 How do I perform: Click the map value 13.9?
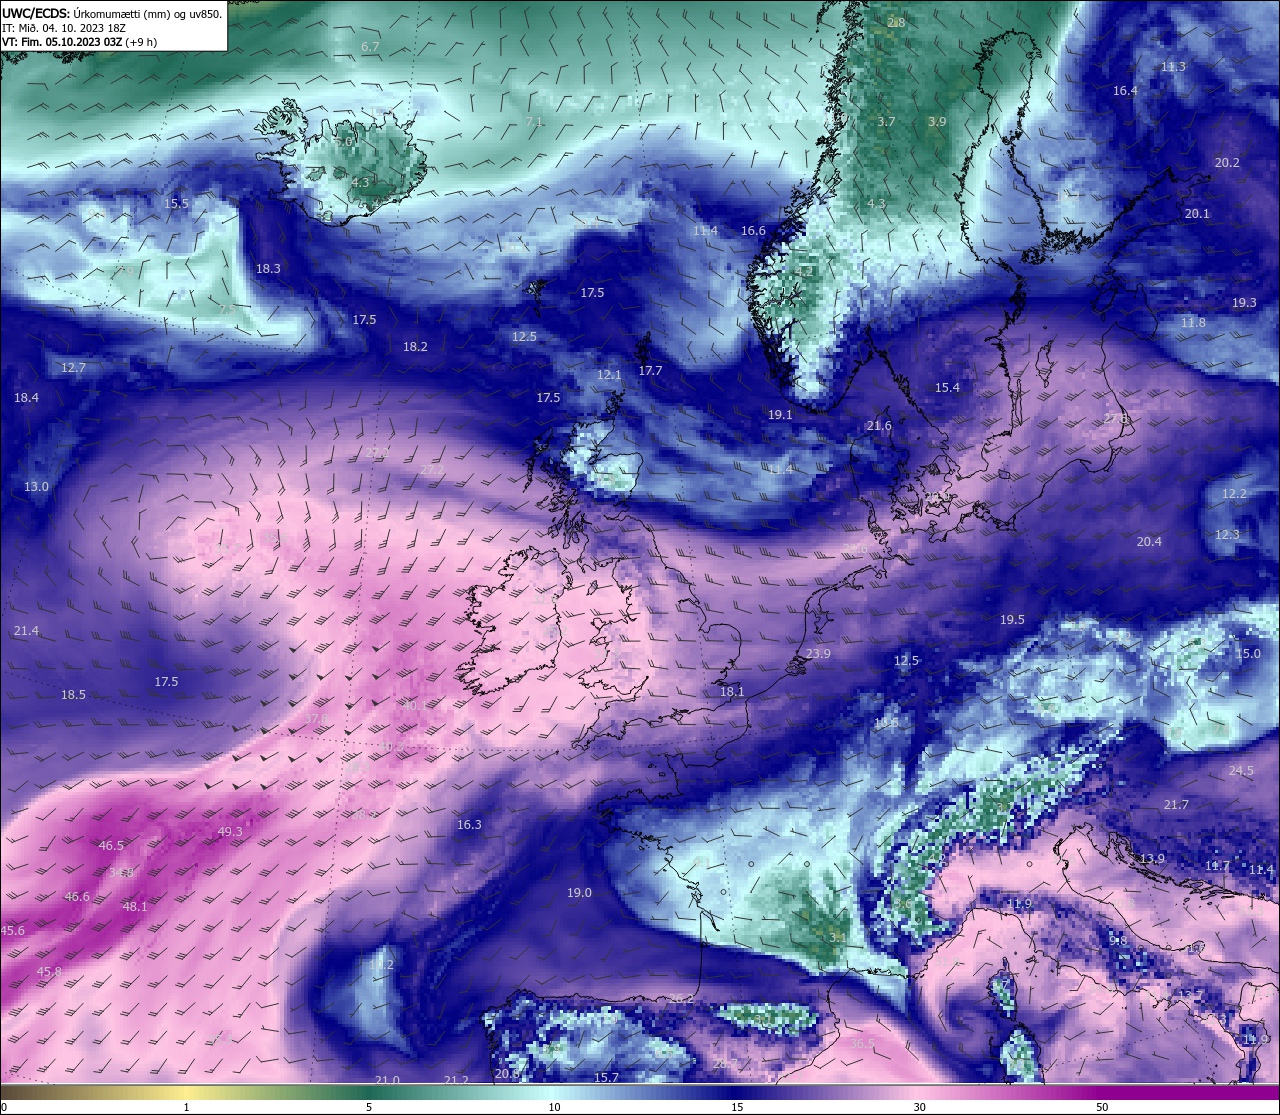pyautogui.click(x=1152, y=859)
